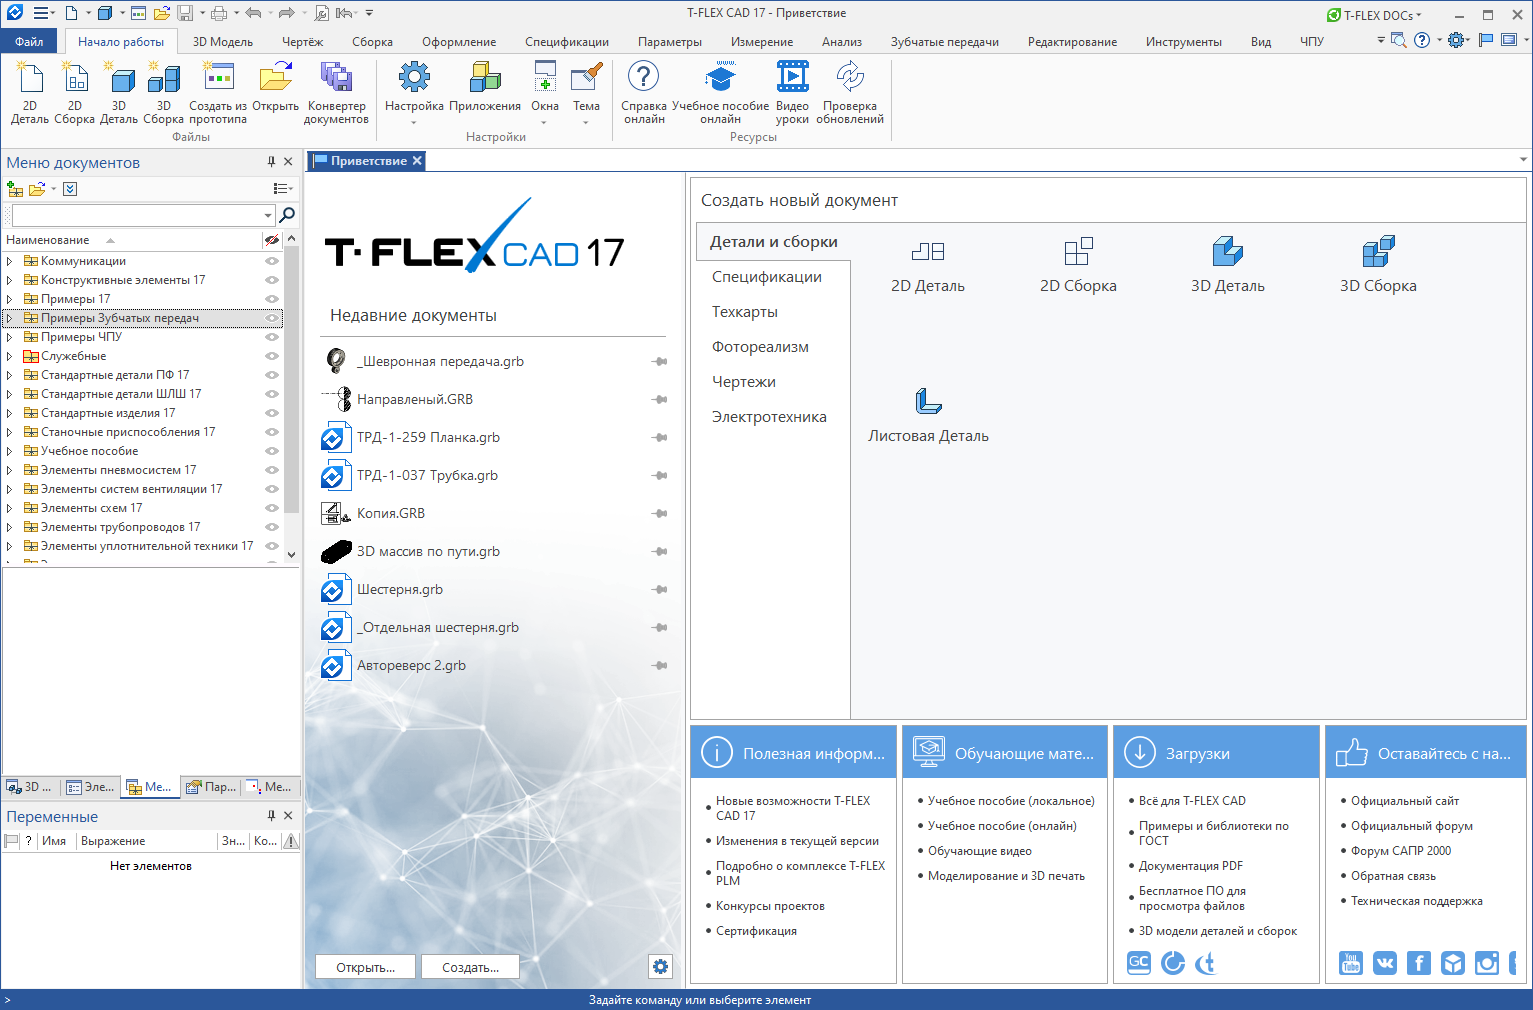Close the Приветствие tab

[x=418, y=160]
